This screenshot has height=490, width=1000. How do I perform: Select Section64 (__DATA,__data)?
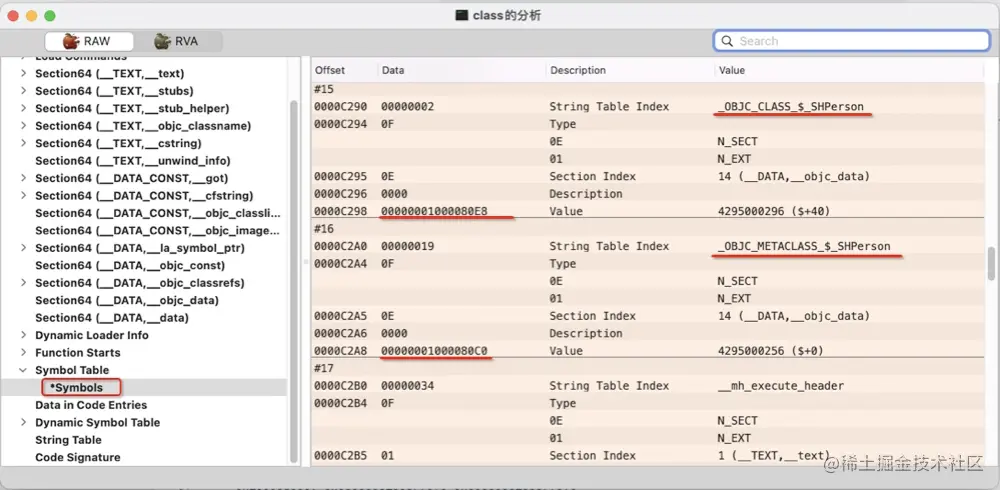coord(112,318)
